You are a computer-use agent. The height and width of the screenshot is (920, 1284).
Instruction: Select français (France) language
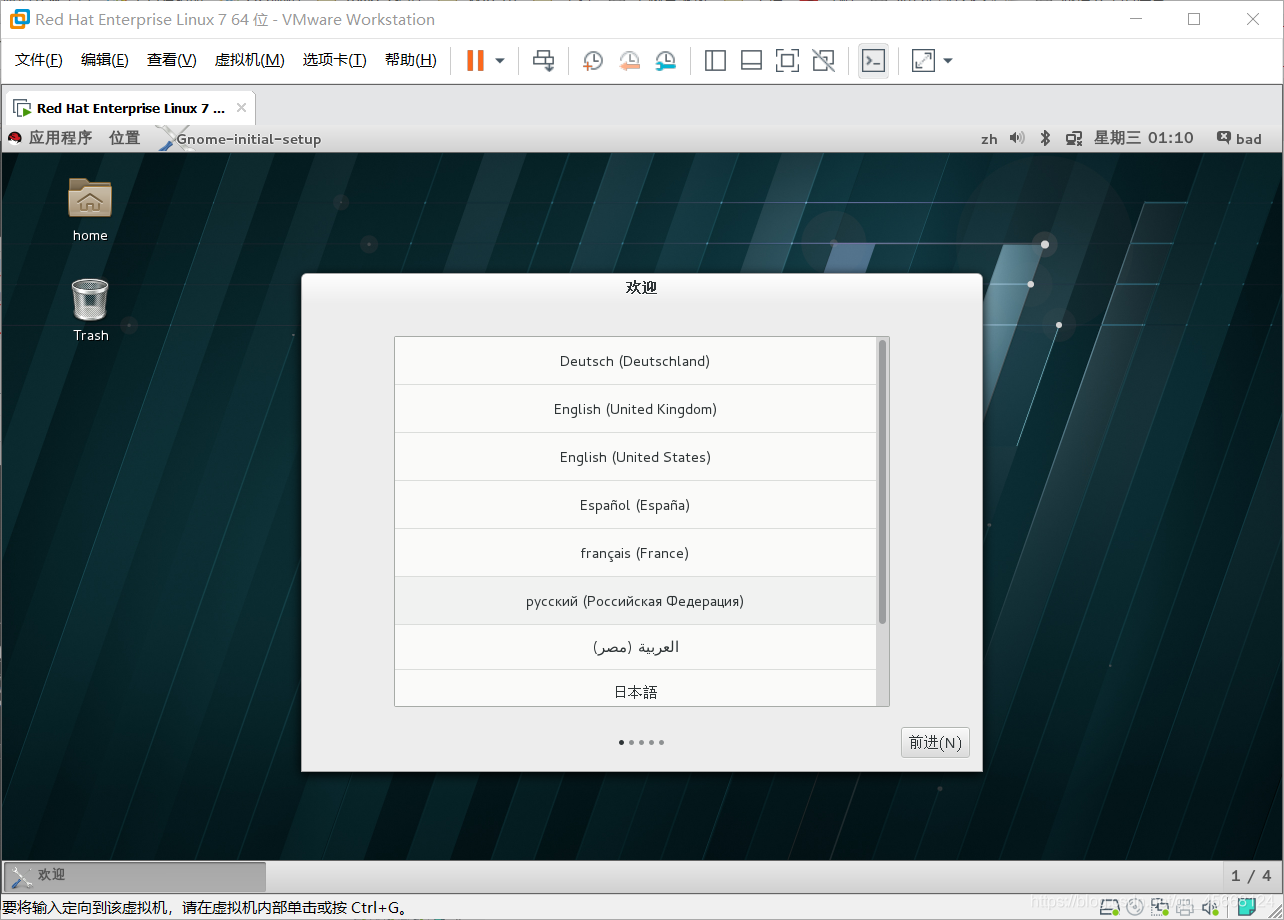(635, 553)
